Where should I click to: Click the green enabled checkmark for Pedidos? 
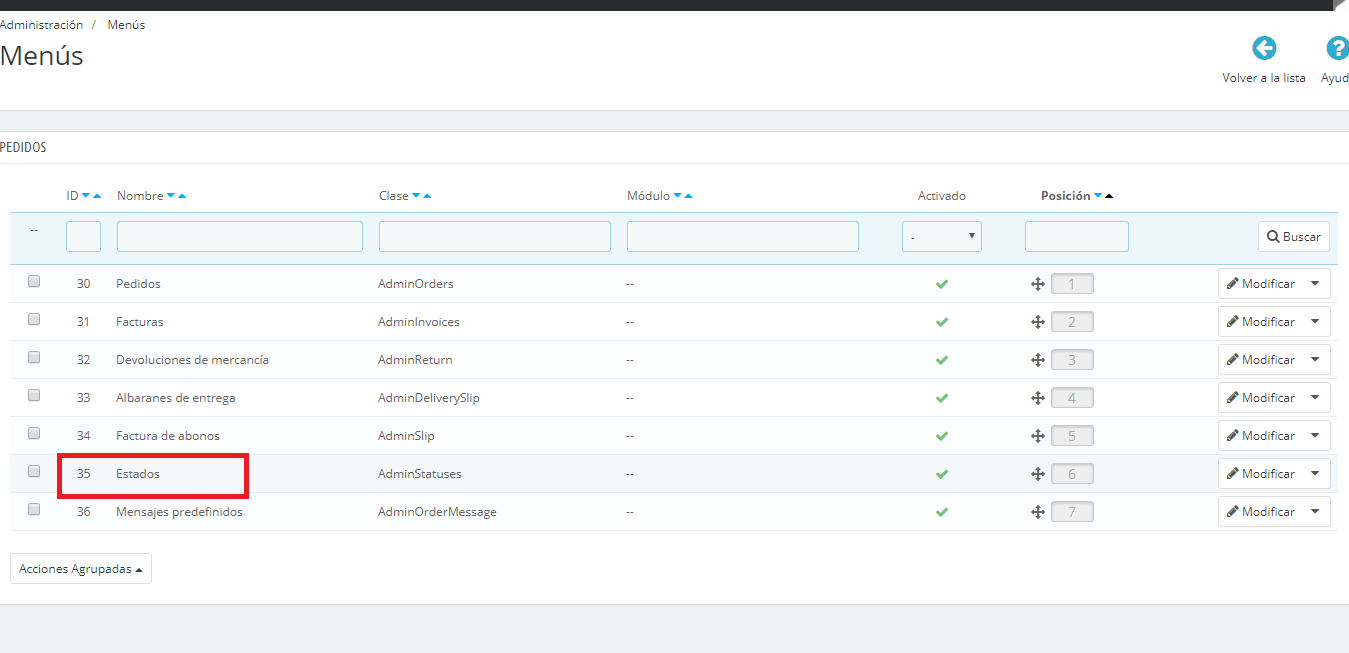click(941, 284)
